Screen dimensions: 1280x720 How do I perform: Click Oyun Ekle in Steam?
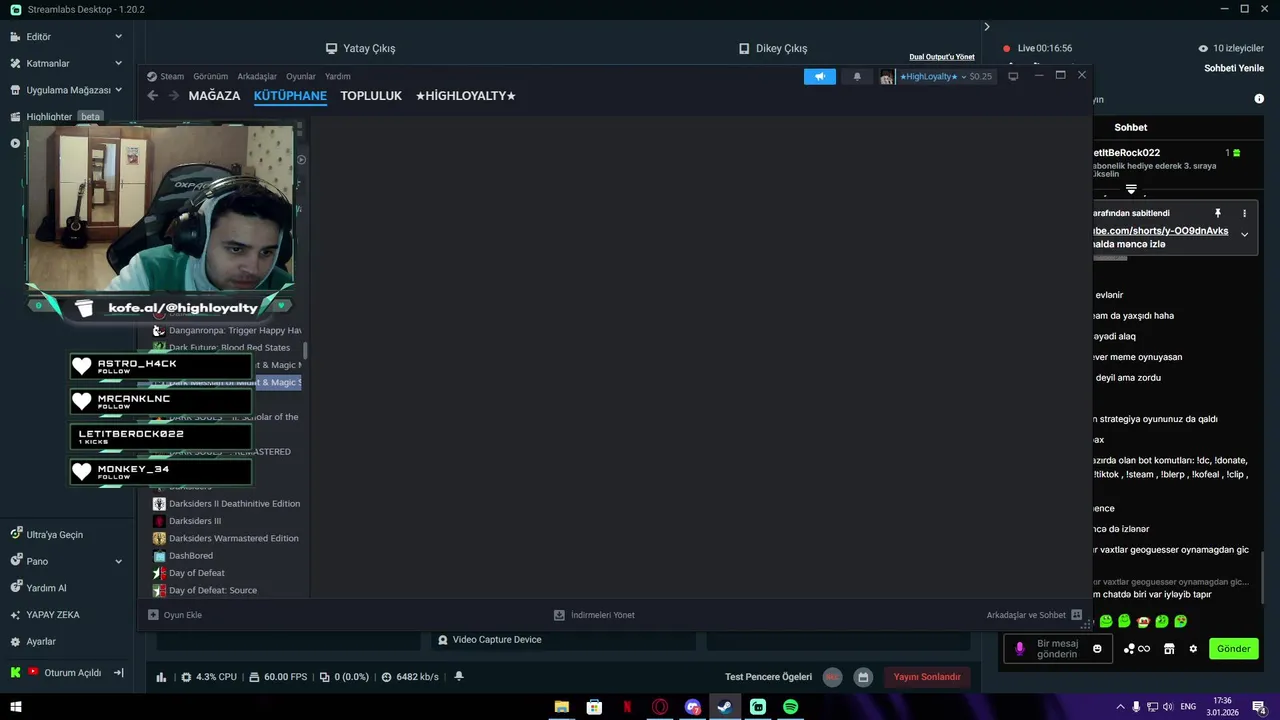click(175, 615)
